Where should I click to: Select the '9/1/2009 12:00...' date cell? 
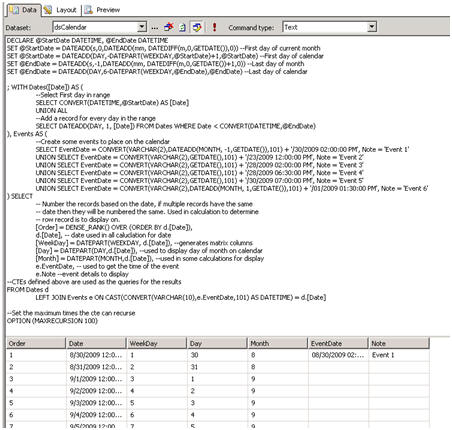(x=96, y=379)
